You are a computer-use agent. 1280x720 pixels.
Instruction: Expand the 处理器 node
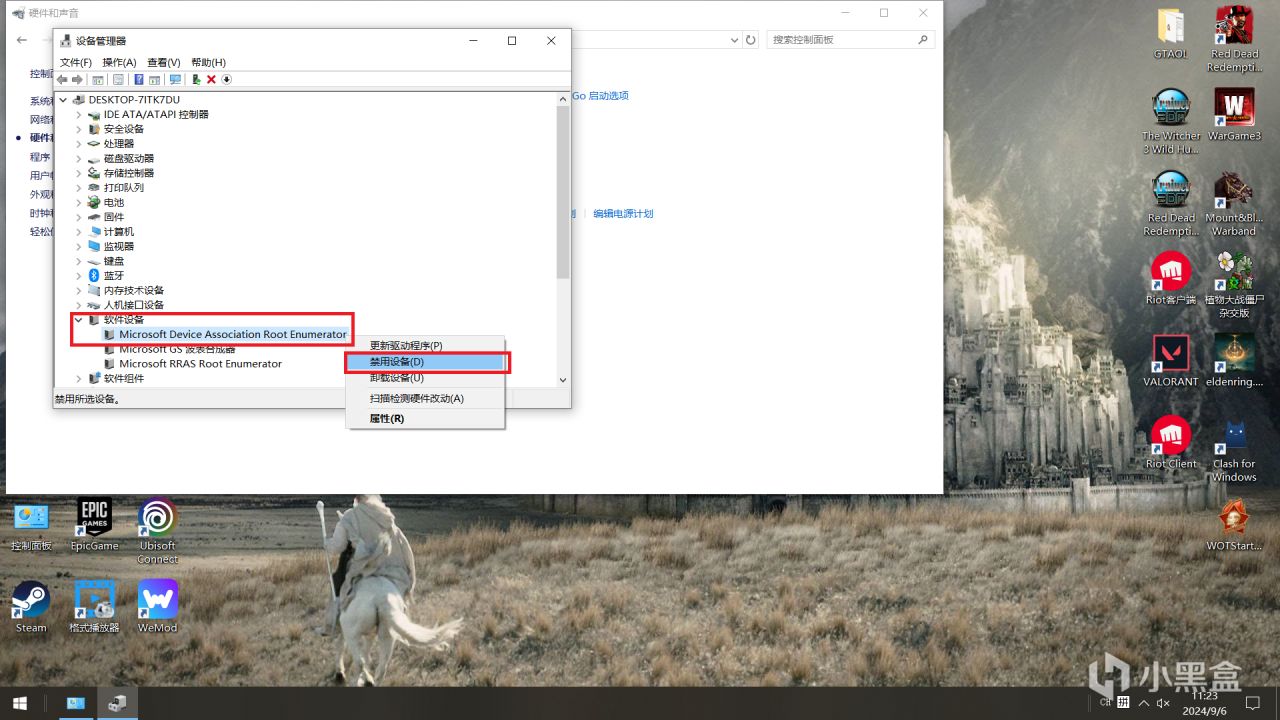coord(79,144)
